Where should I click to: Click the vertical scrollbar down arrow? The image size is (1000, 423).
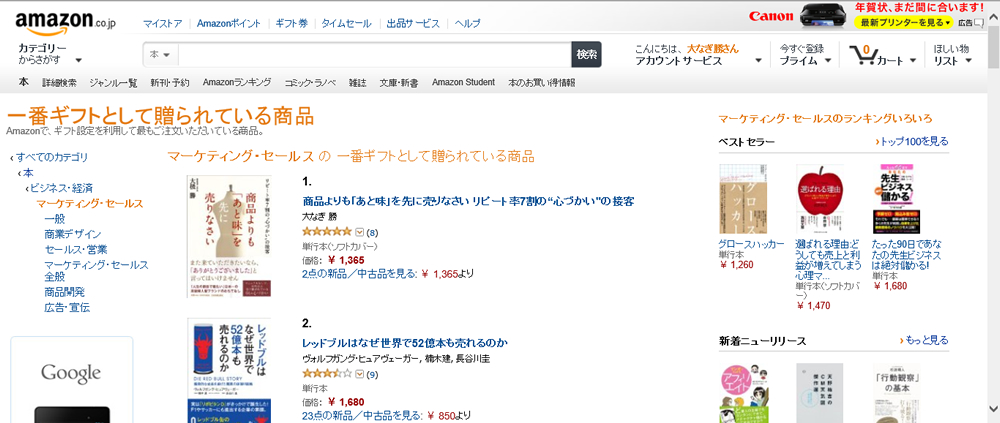pos(994,409)
